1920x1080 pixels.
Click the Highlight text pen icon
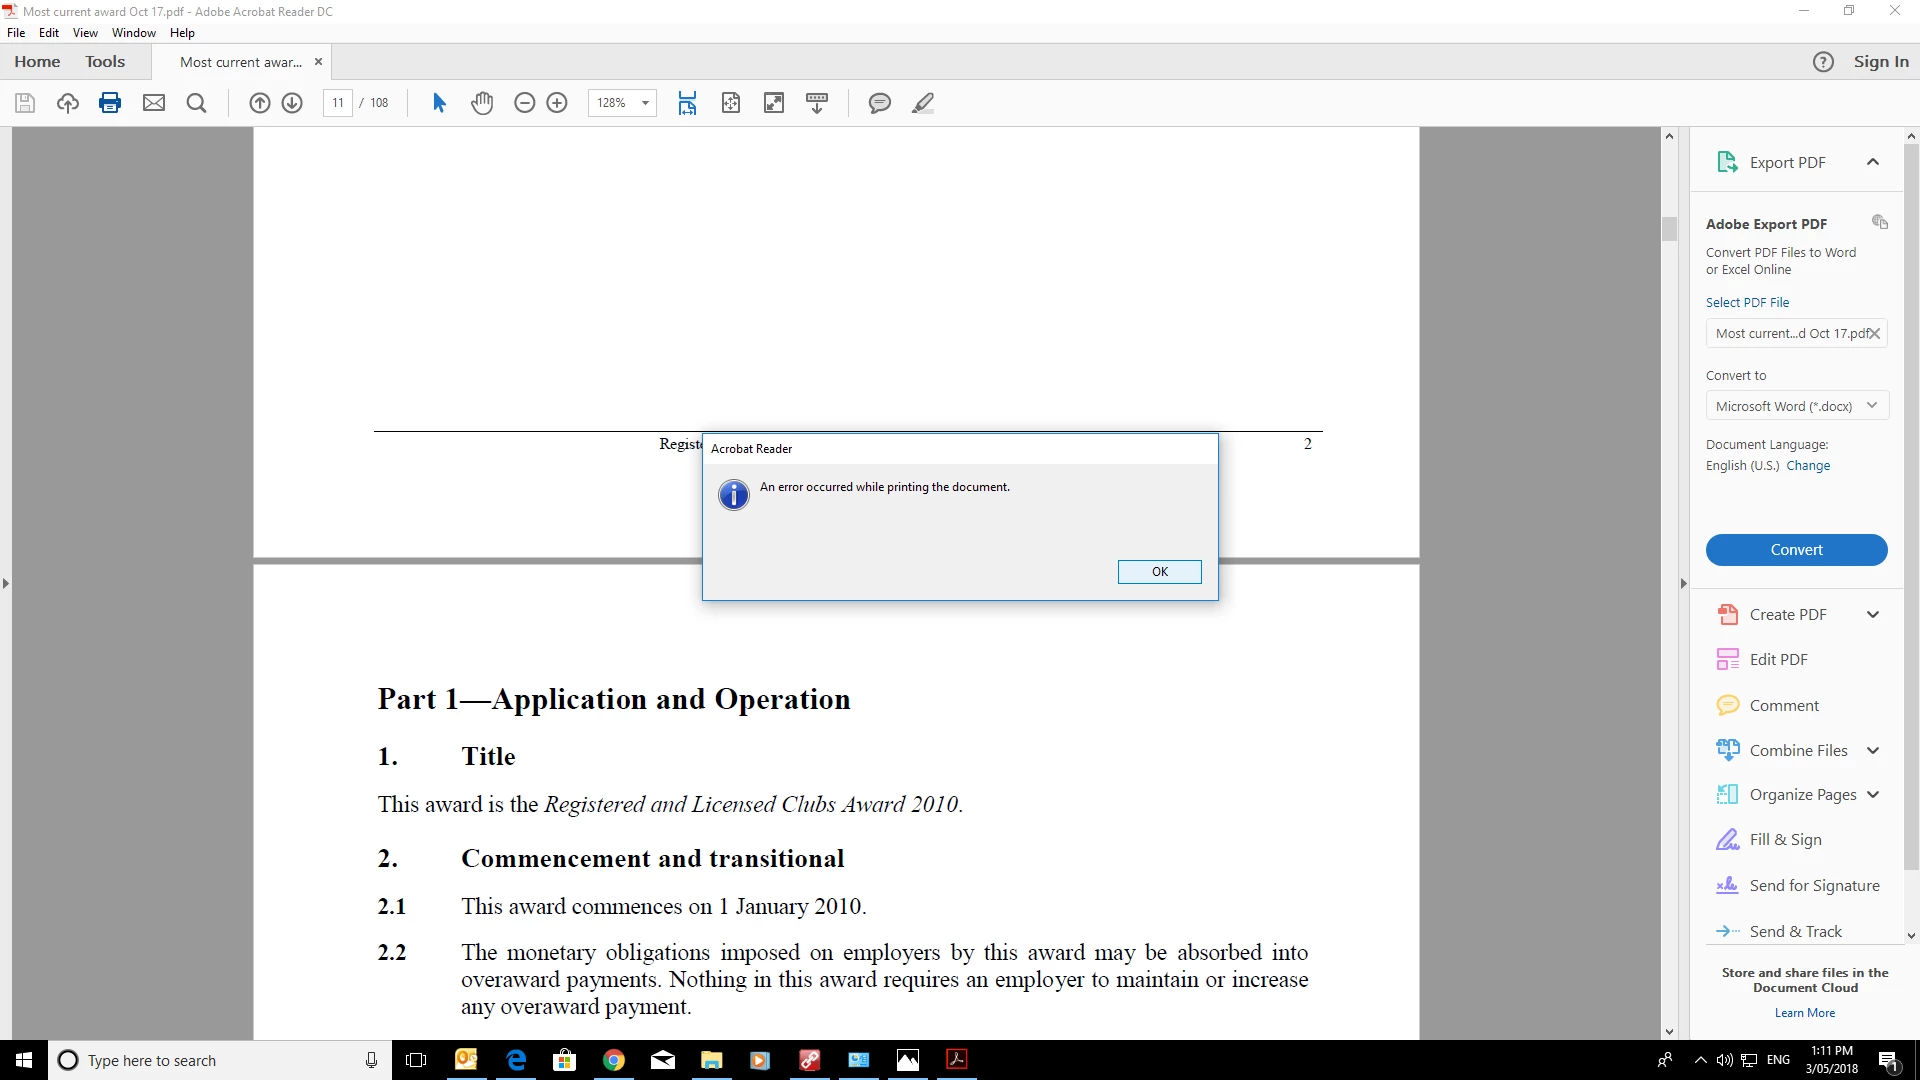click(x=922, y=103)
